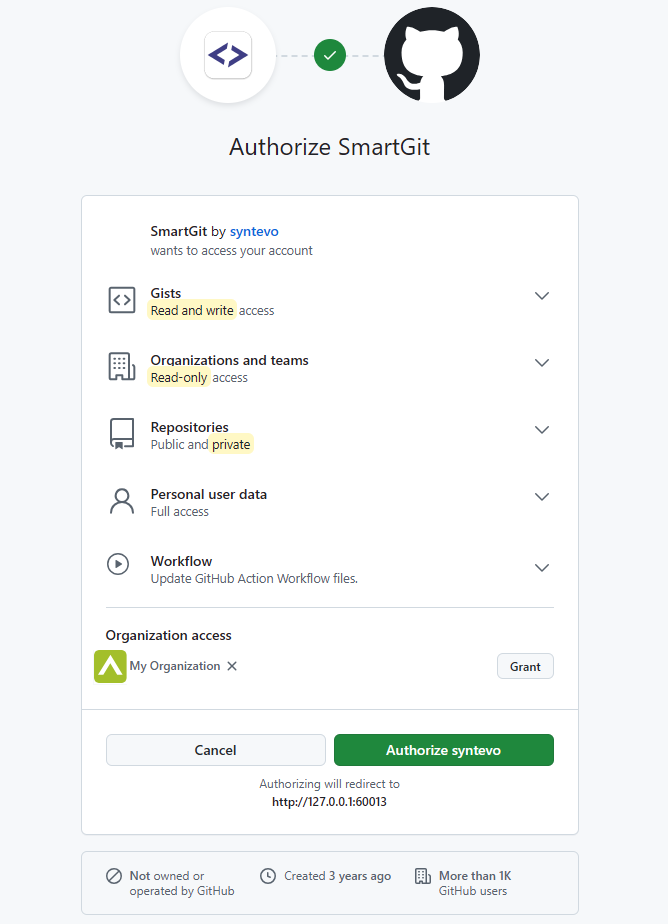The image size is (668, 924).
Task: Expand the Gists permission details
Action: tap(541, 295)
